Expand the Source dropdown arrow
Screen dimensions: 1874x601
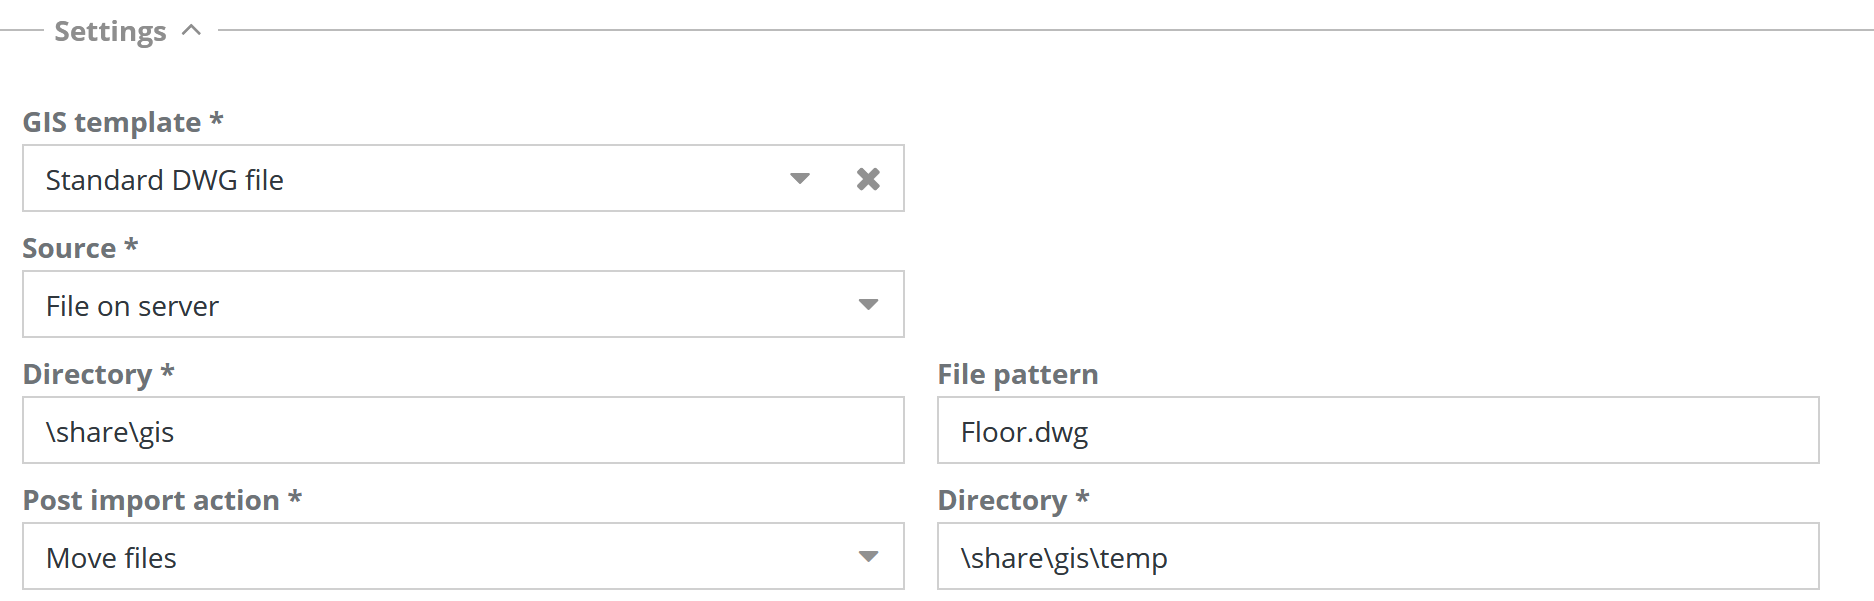pos(868,305)
